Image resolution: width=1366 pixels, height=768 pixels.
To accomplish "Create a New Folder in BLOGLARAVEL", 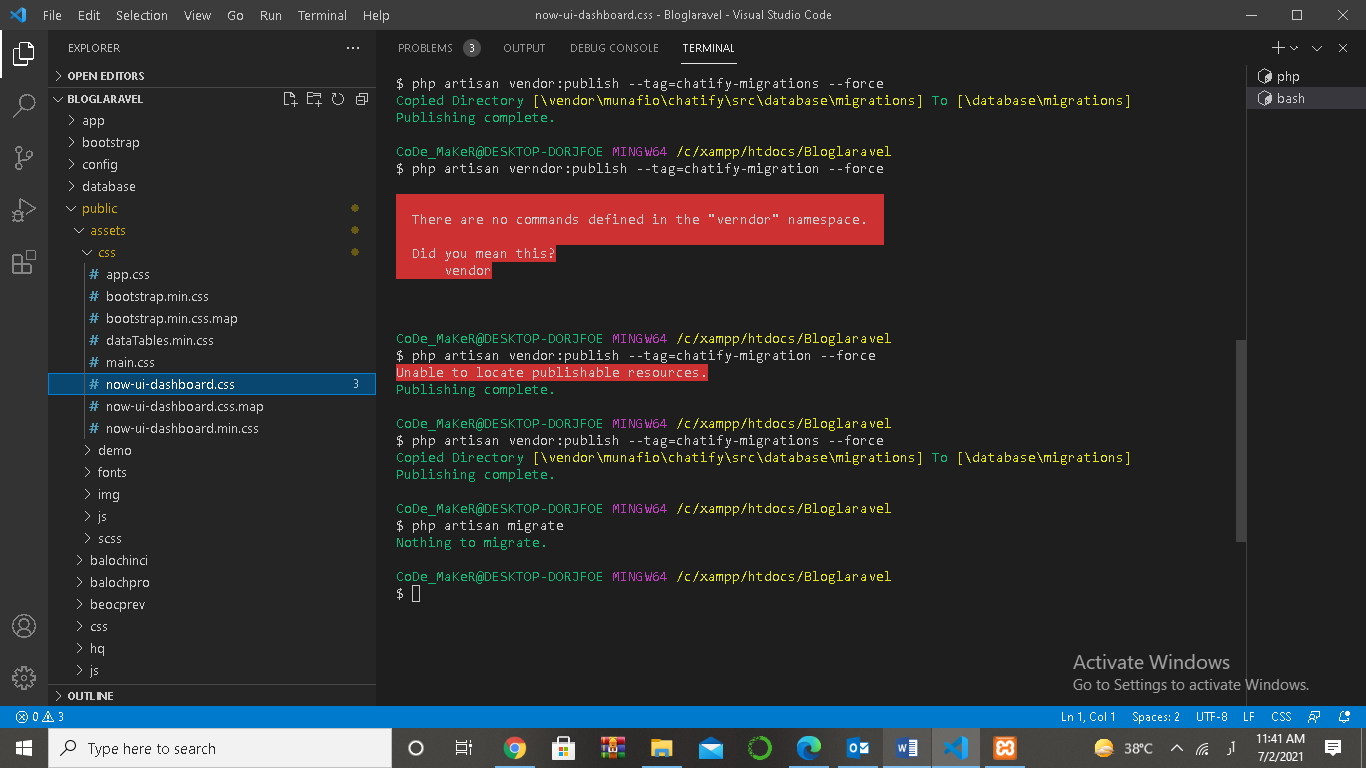I will click(x=313, y=98).
